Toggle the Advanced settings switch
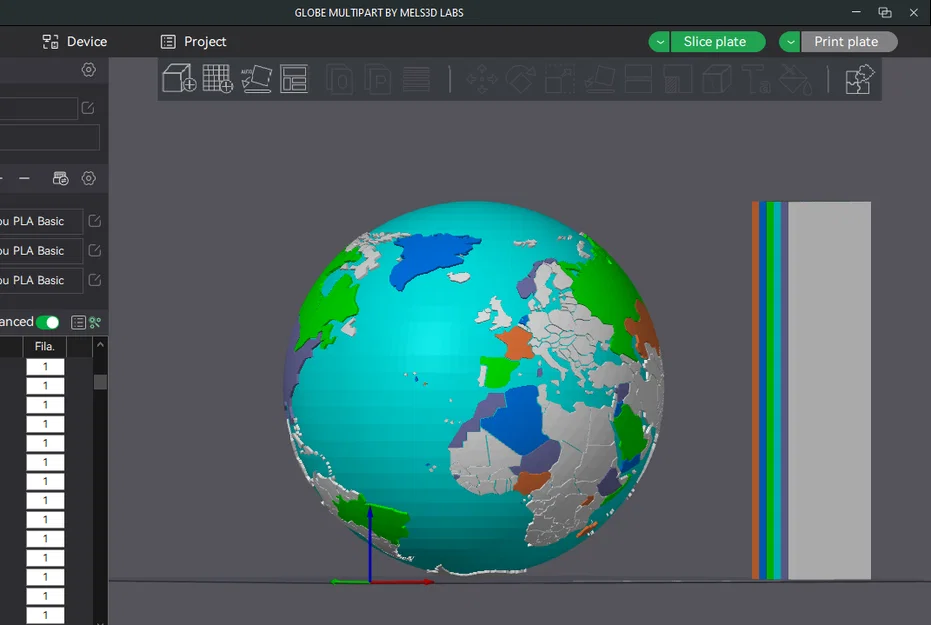Image resolution: width=931 pixels, height=625 pixels. click(48, 322)
